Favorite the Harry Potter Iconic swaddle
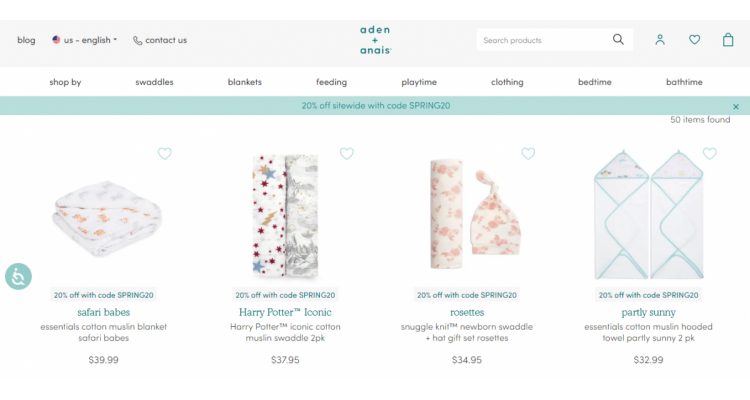 click(346, 154)
